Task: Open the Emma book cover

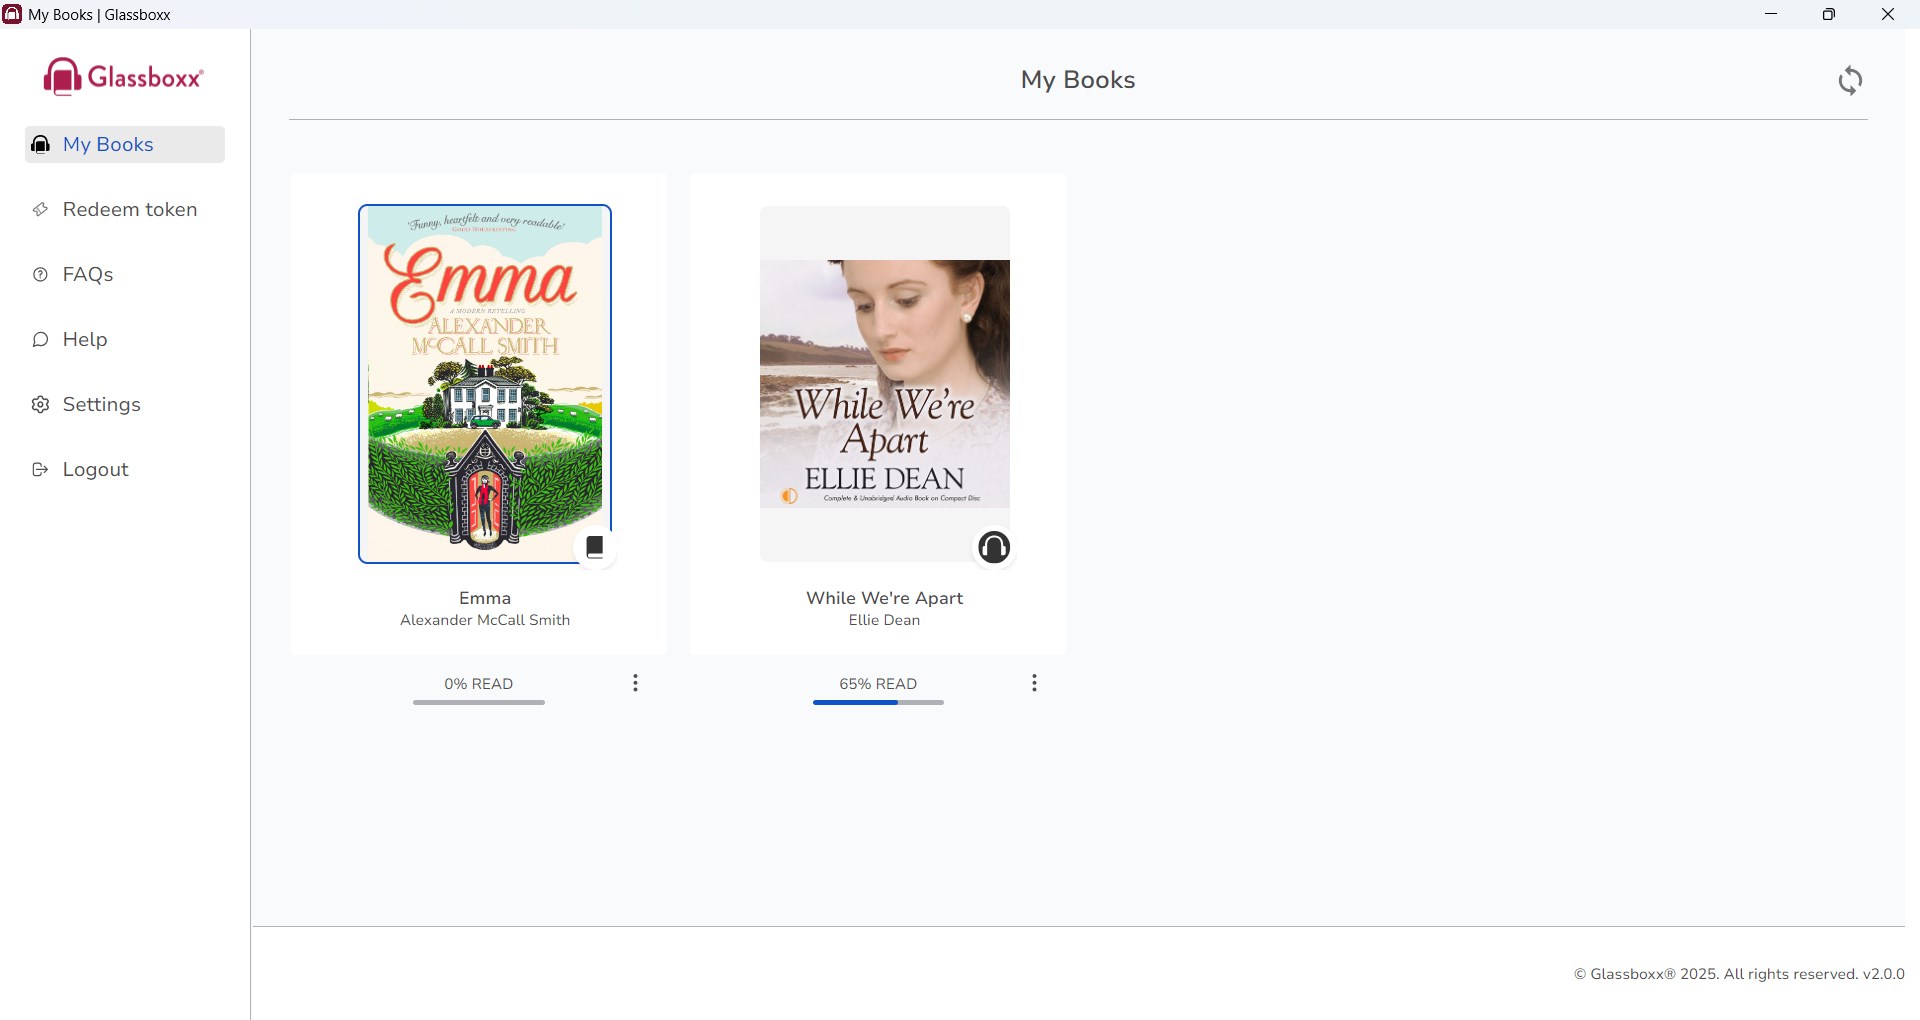Action: [x=485, y=384]
